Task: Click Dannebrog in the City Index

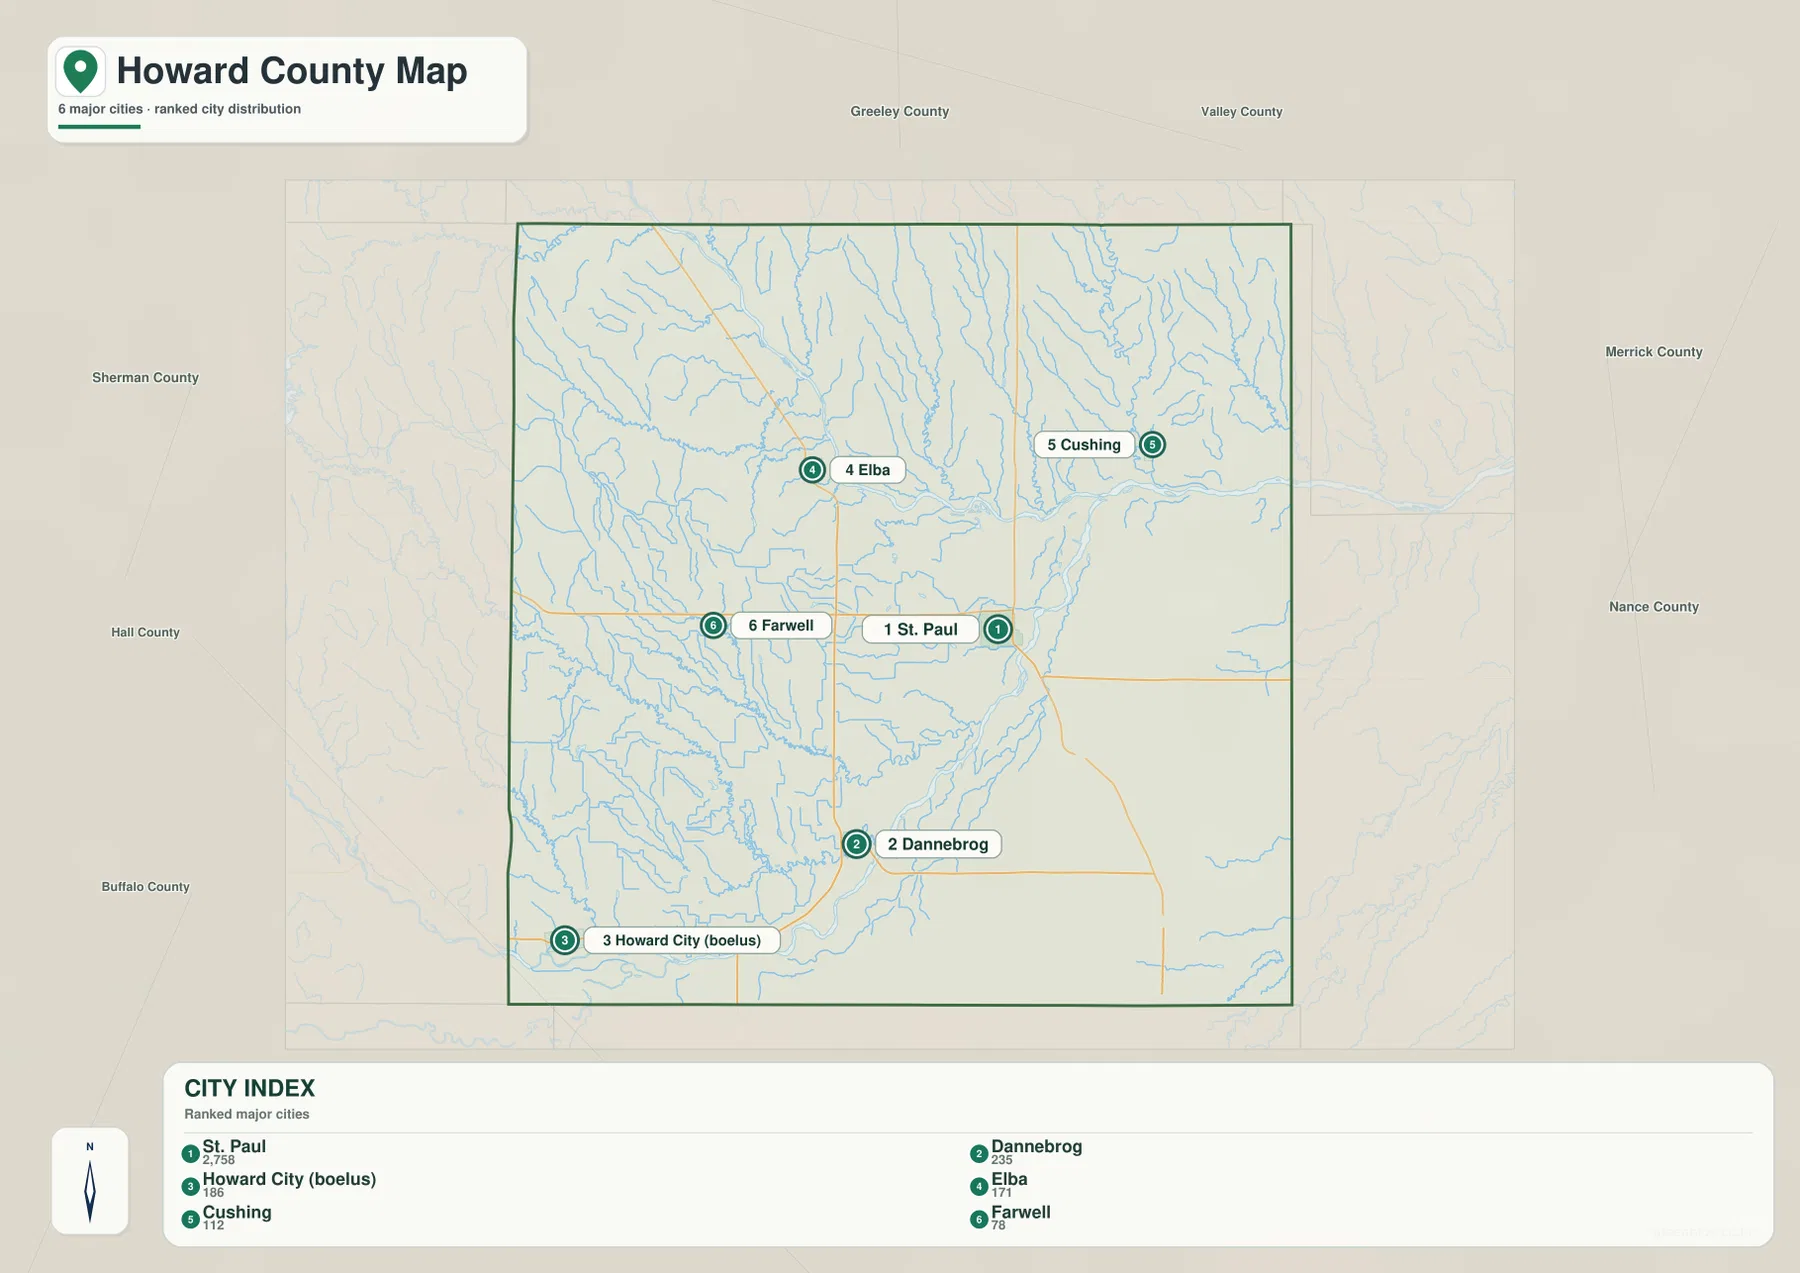Action: point(1036,1146)
